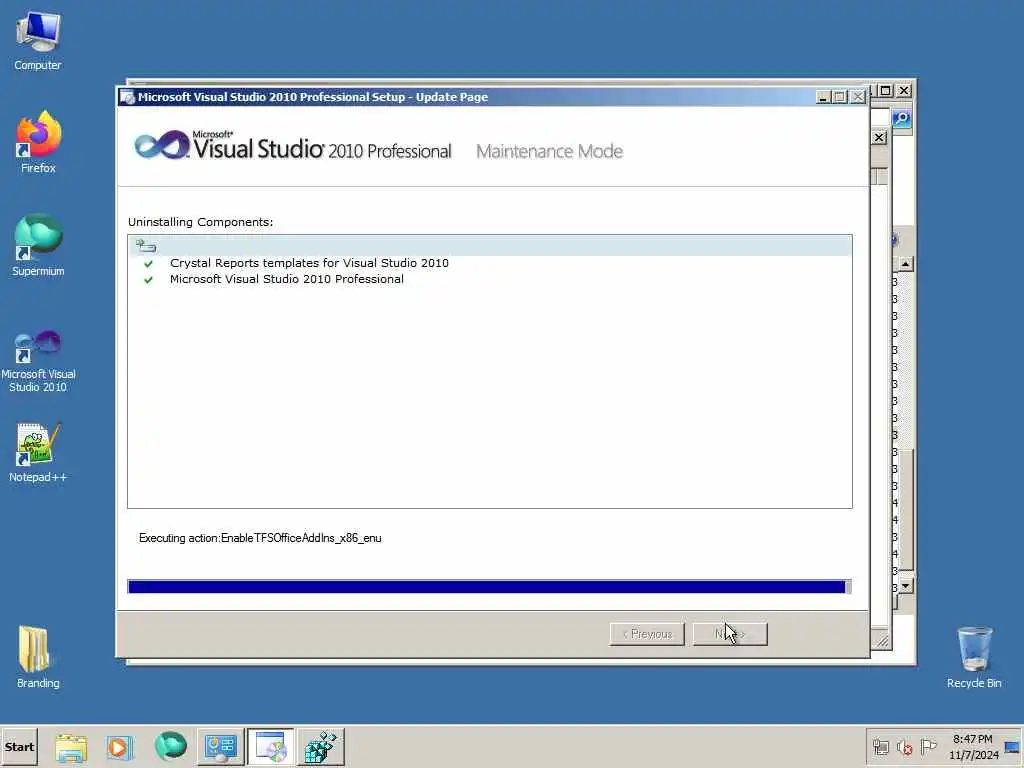This screenshot has width=1024, height=768.
Task: Open the Action Center flag icon
Action: [x=928, y=747]
